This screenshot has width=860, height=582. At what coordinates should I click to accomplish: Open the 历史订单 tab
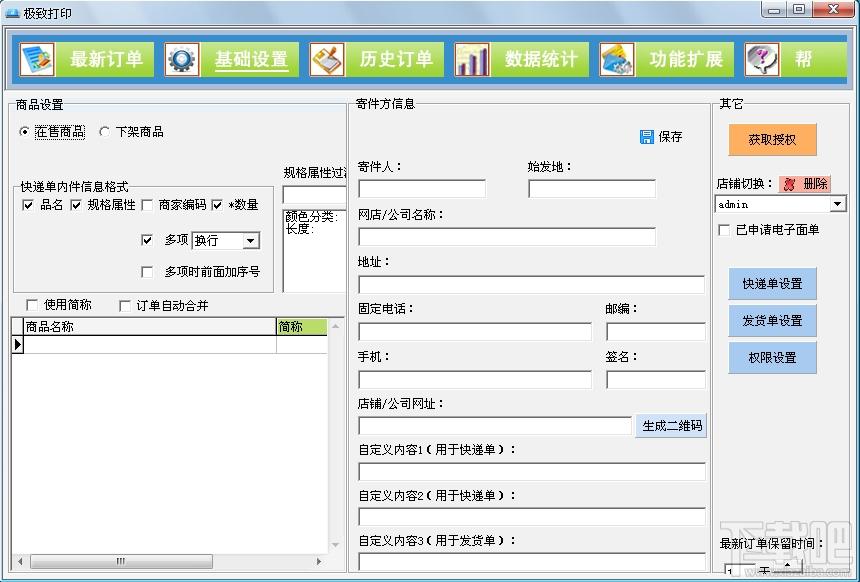[395, 59]
